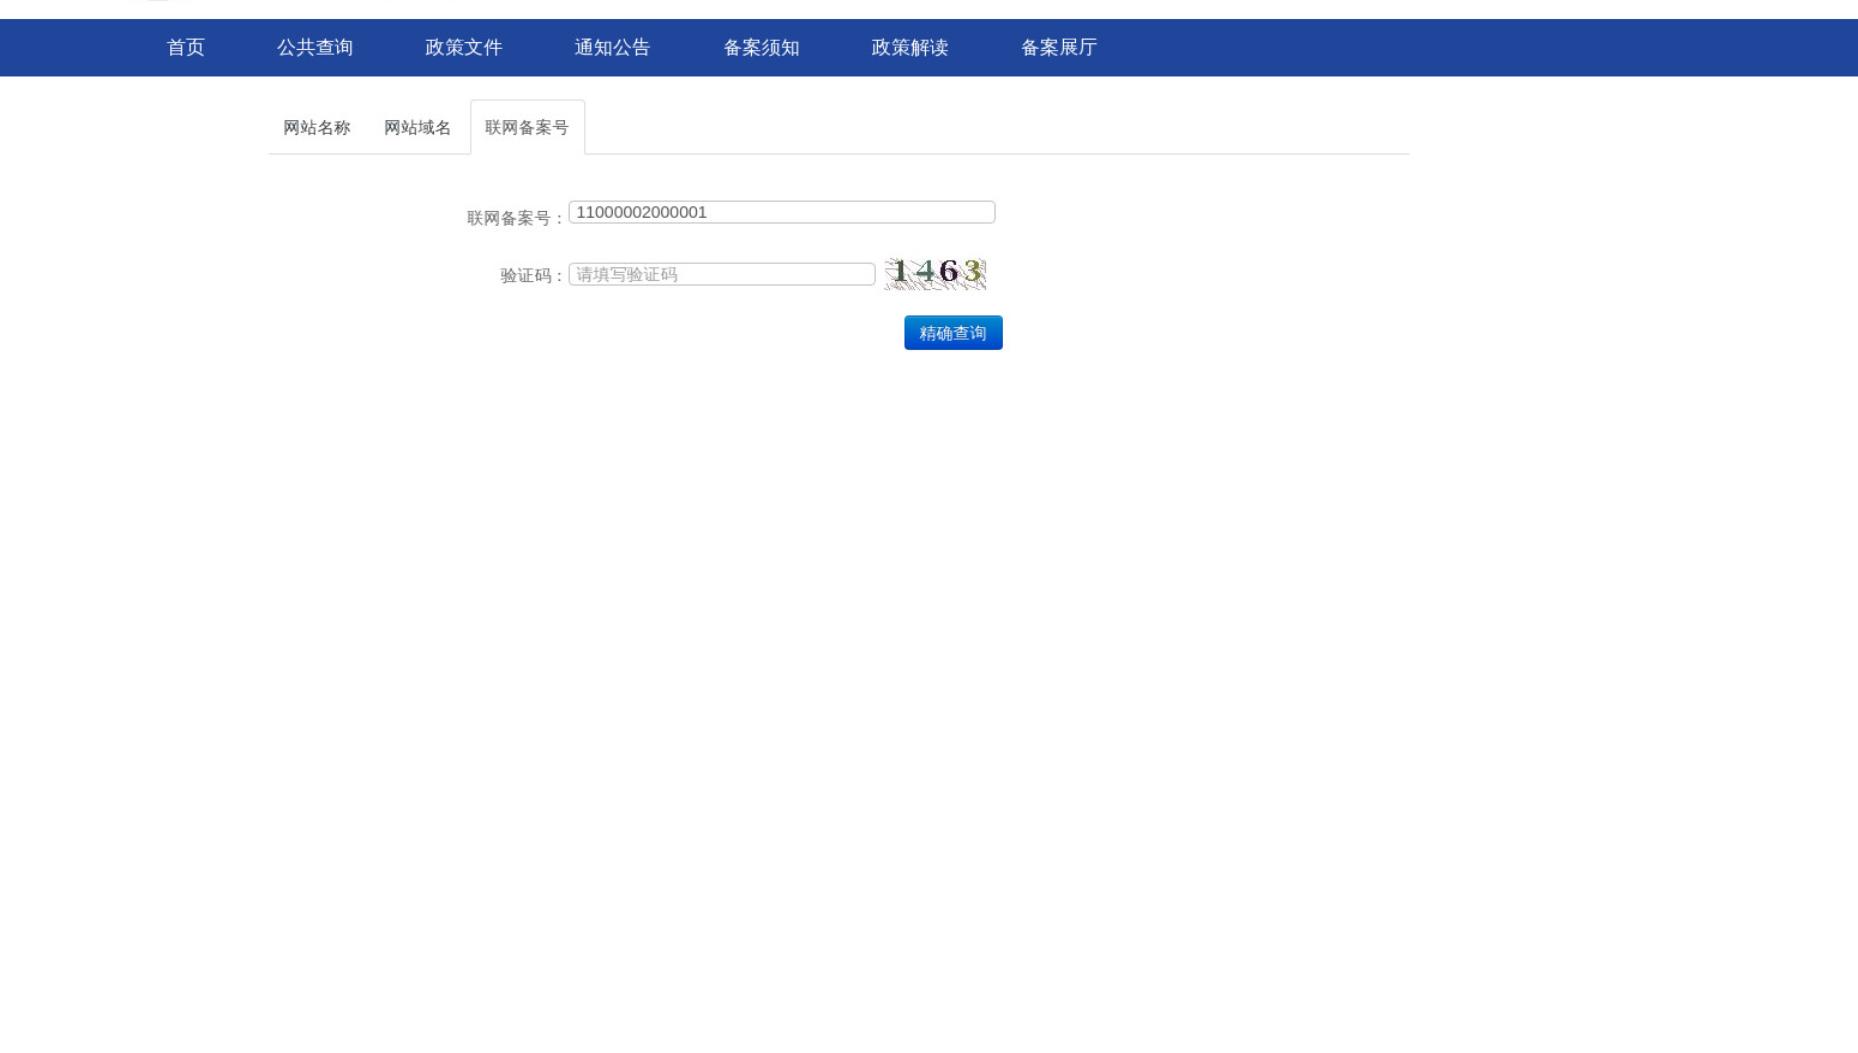Open the 备案展厅 navigation item

[x=1059, y=48]
